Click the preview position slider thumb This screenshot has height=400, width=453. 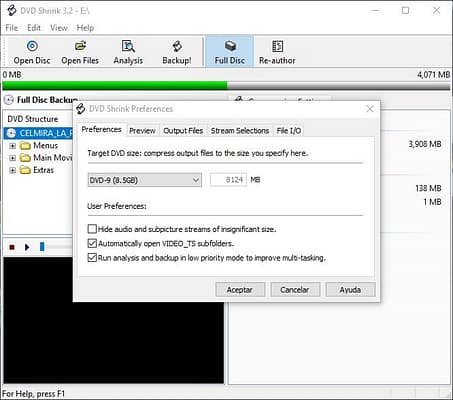[x=42, y=247]
